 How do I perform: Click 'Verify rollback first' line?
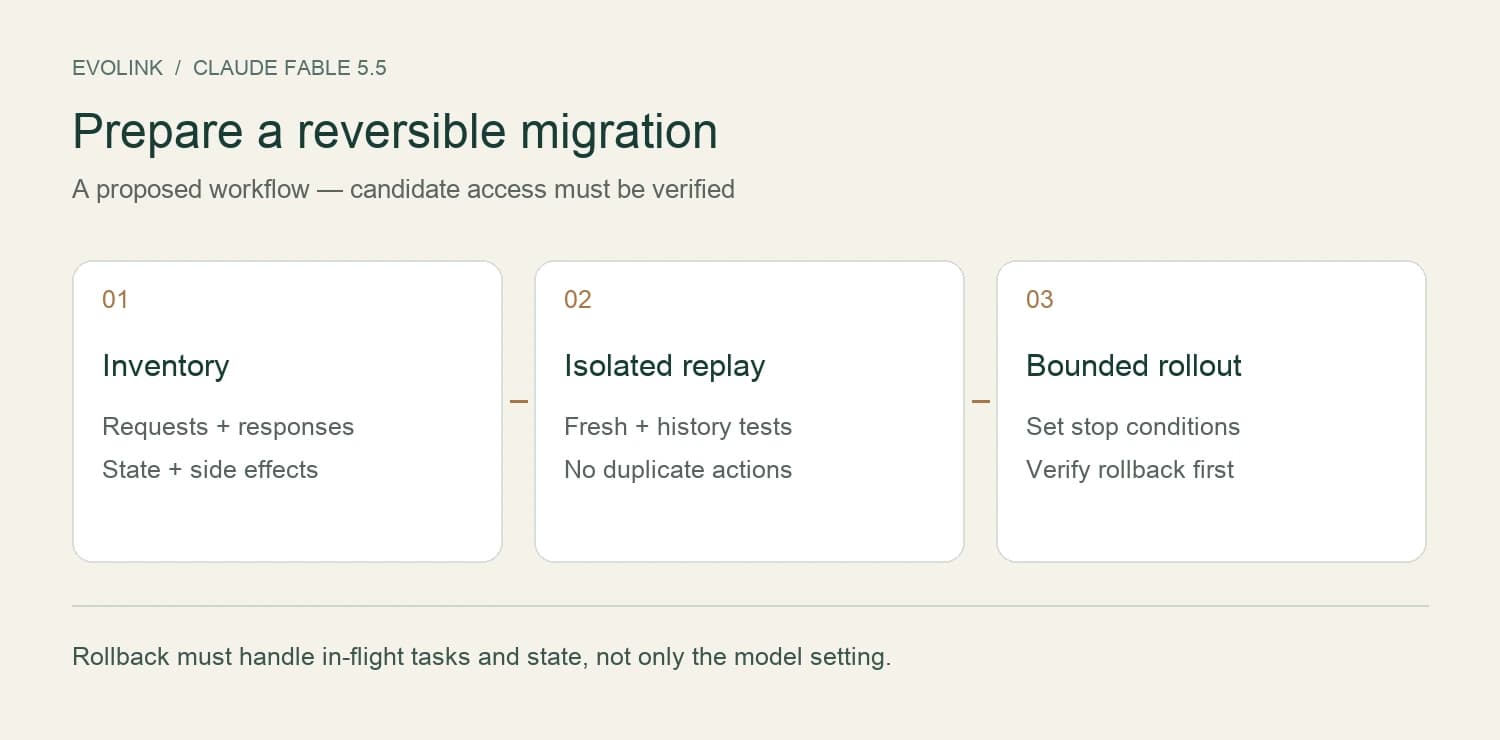[x=1130, y=470]
